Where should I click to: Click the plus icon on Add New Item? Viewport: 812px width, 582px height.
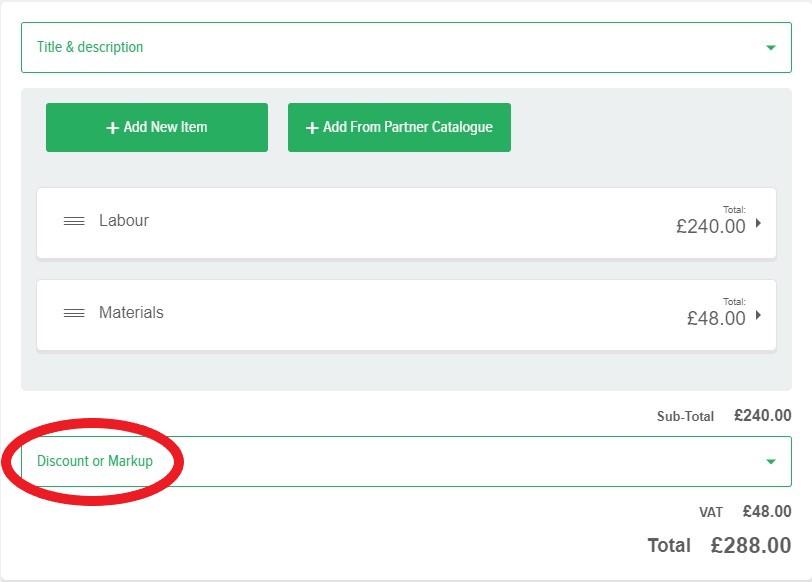(113, 128)
